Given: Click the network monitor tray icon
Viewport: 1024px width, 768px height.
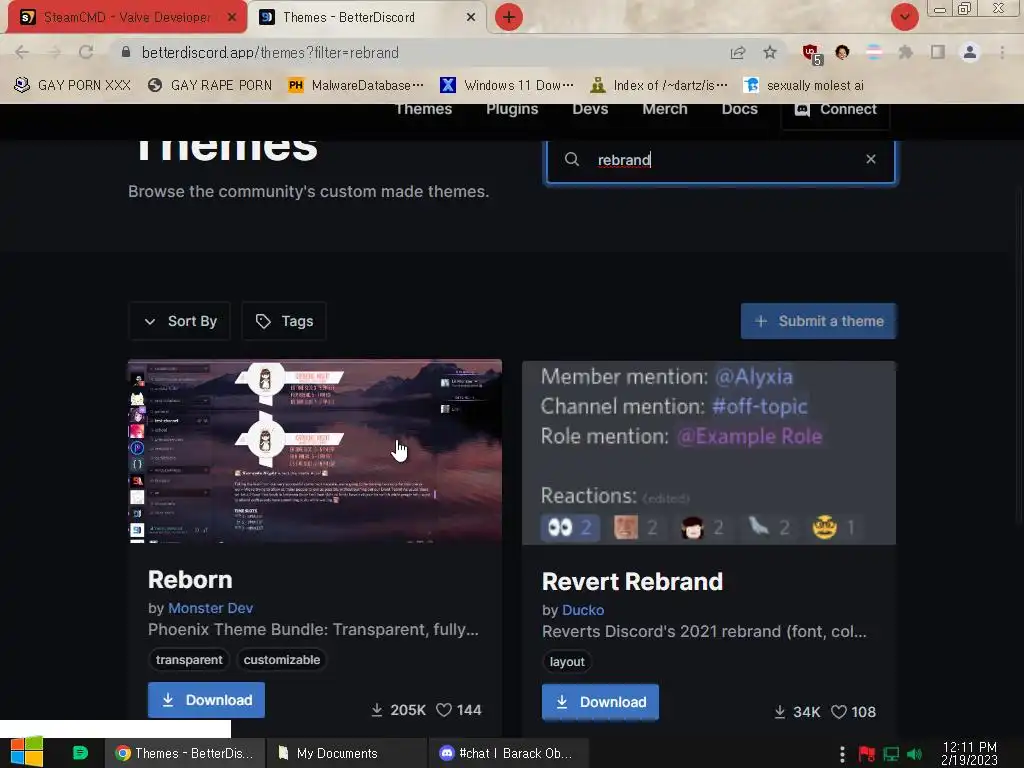Looking at the screenshot, I should pos(891,754).
